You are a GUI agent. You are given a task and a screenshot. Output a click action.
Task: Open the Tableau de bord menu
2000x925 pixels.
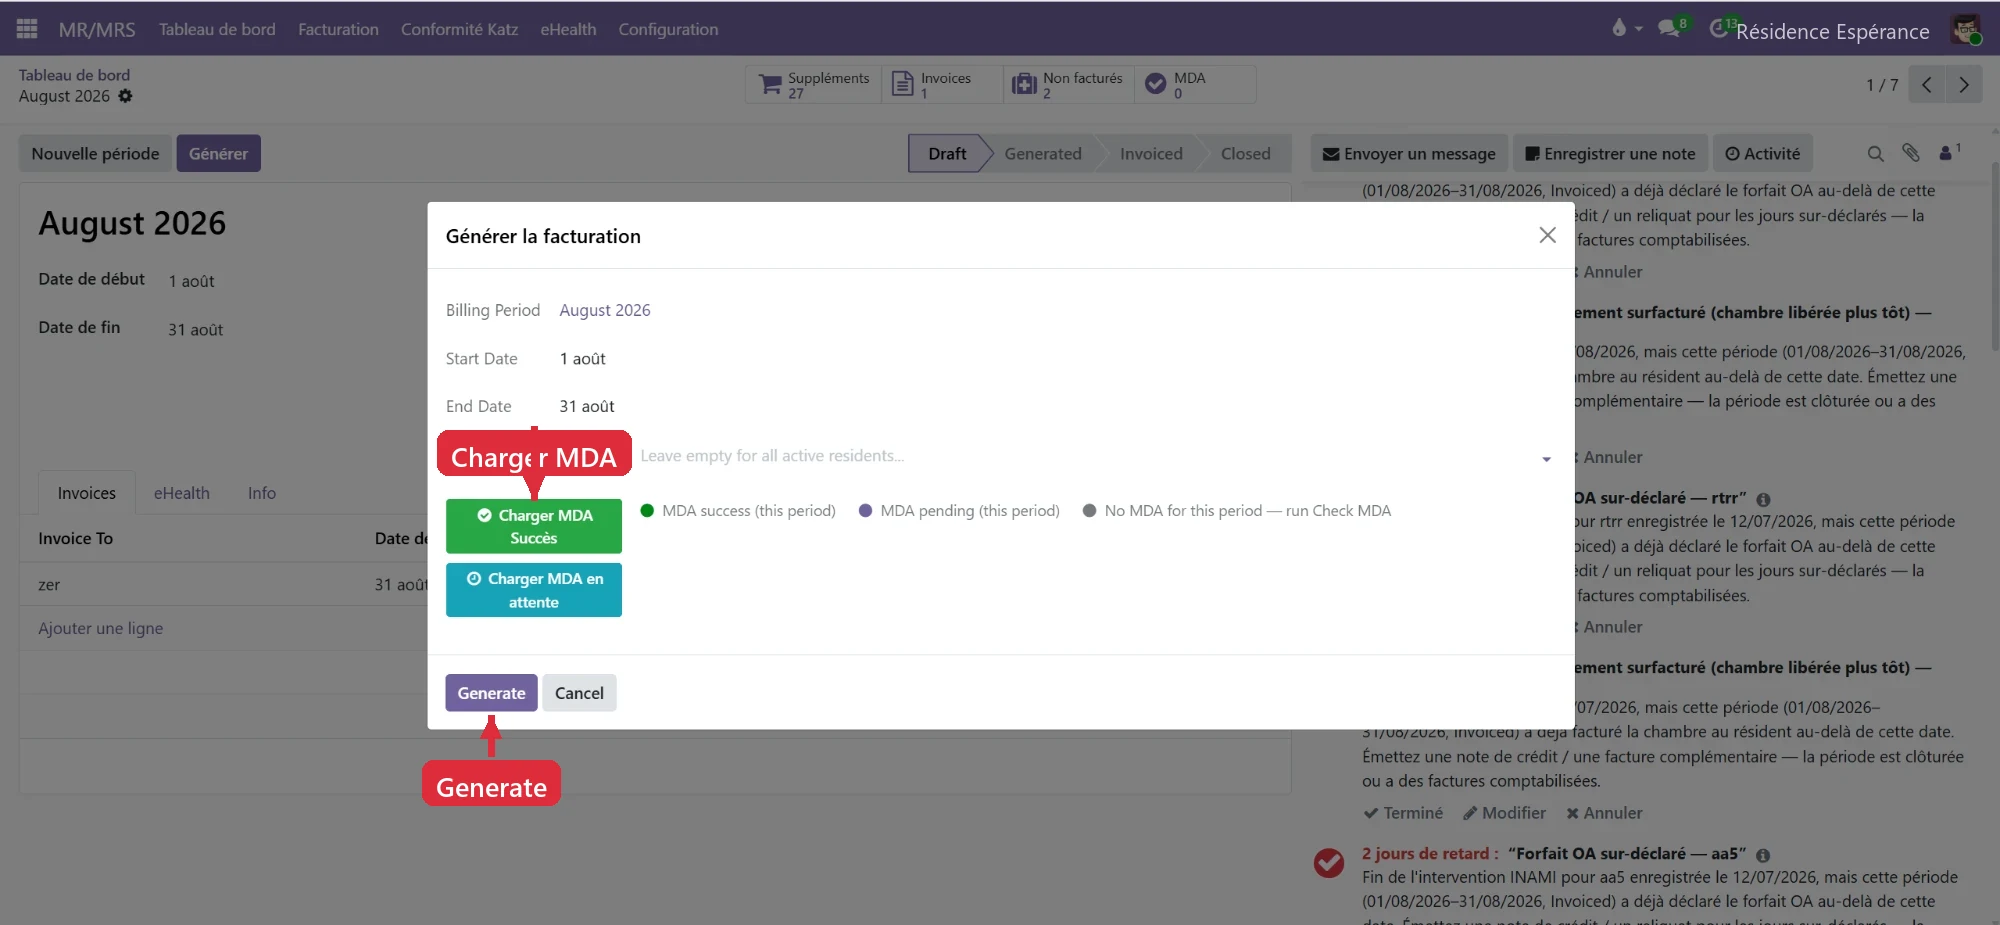(x=217, y=29)
